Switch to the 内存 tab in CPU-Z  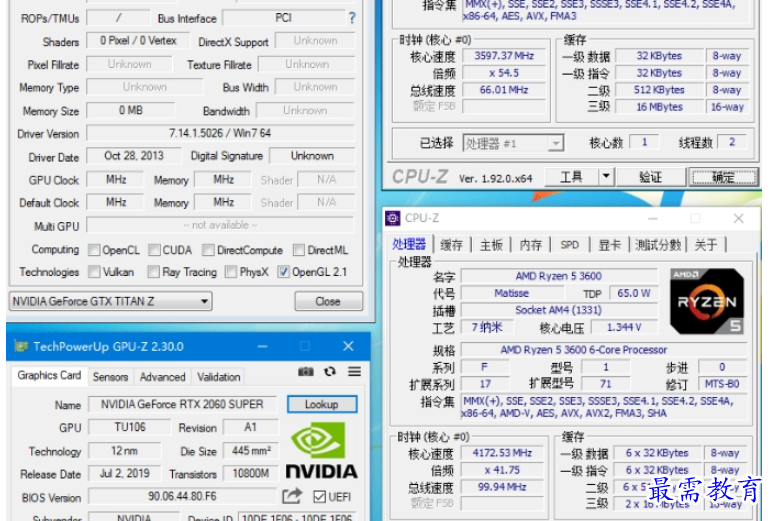pos(531,245)
